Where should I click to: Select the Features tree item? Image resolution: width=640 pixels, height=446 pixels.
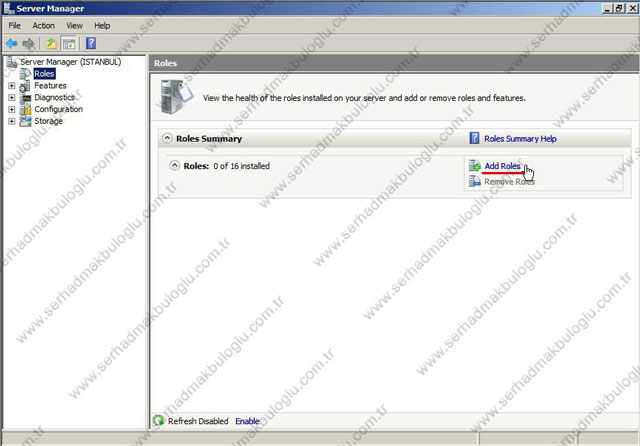click(x=50, y=86)
